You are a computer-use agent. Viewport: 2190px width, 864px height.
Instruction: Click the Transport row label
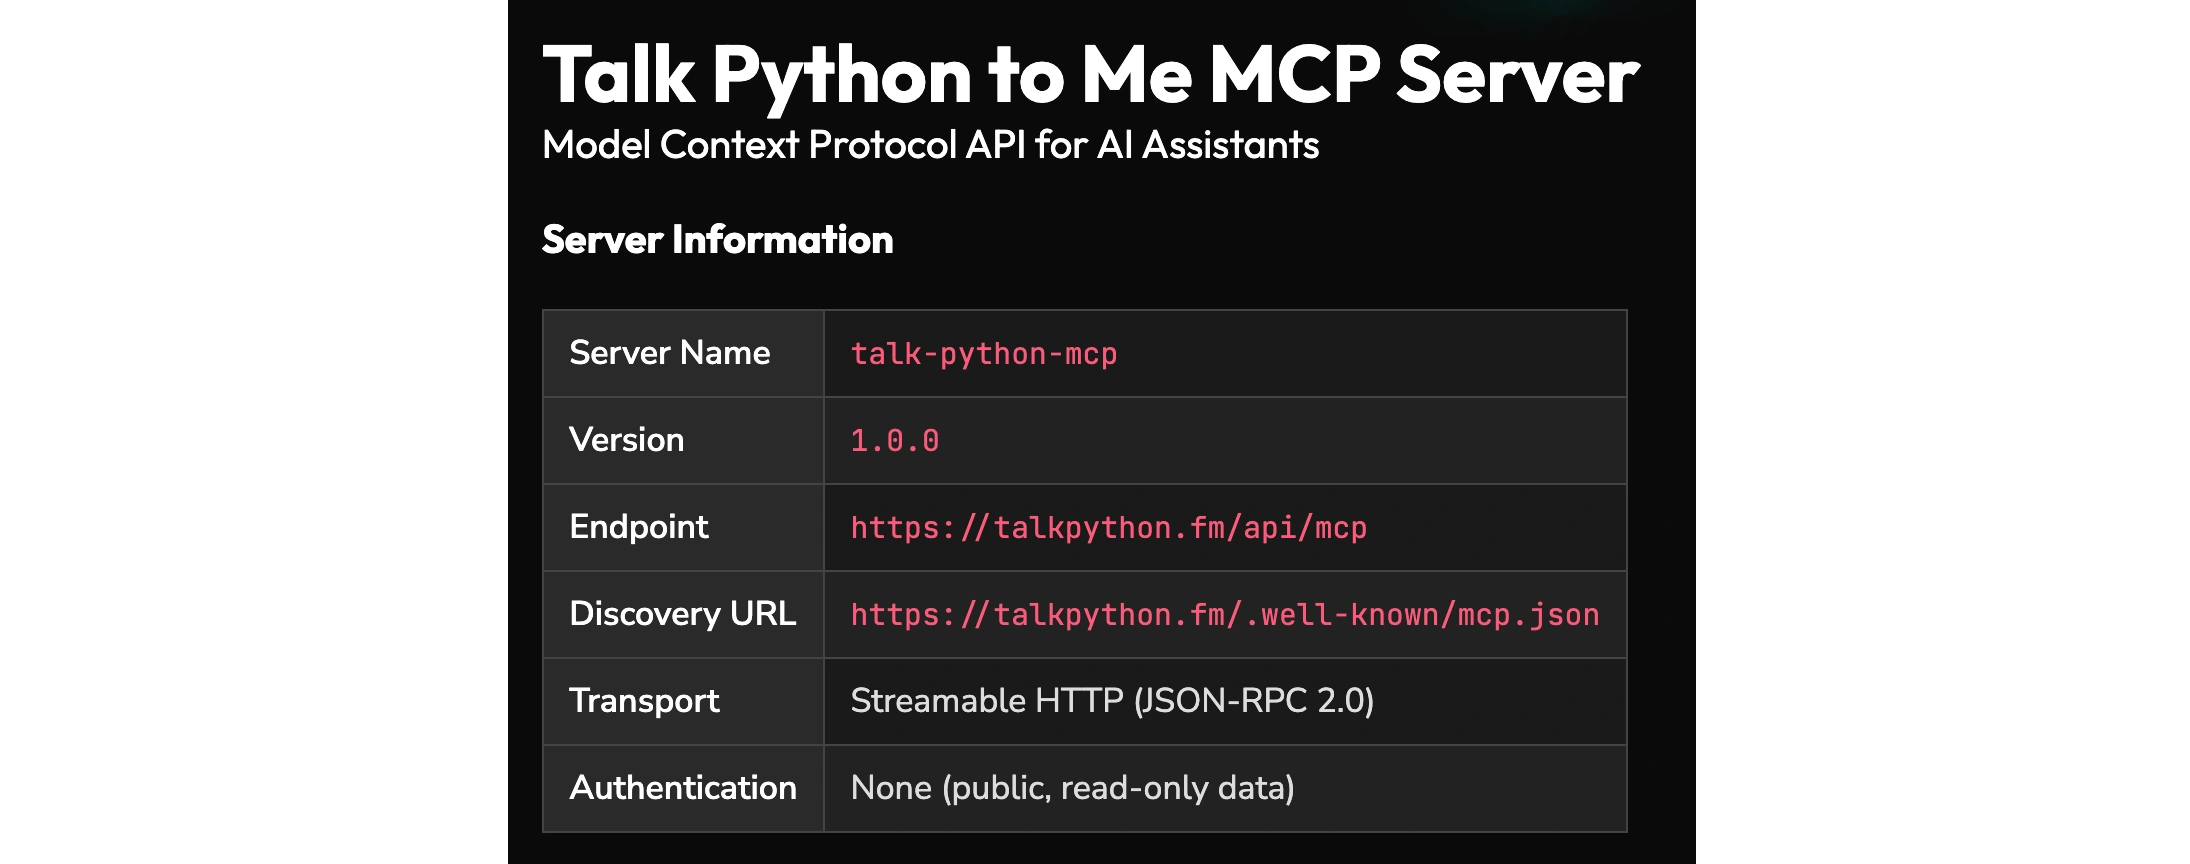click(644, 701)
